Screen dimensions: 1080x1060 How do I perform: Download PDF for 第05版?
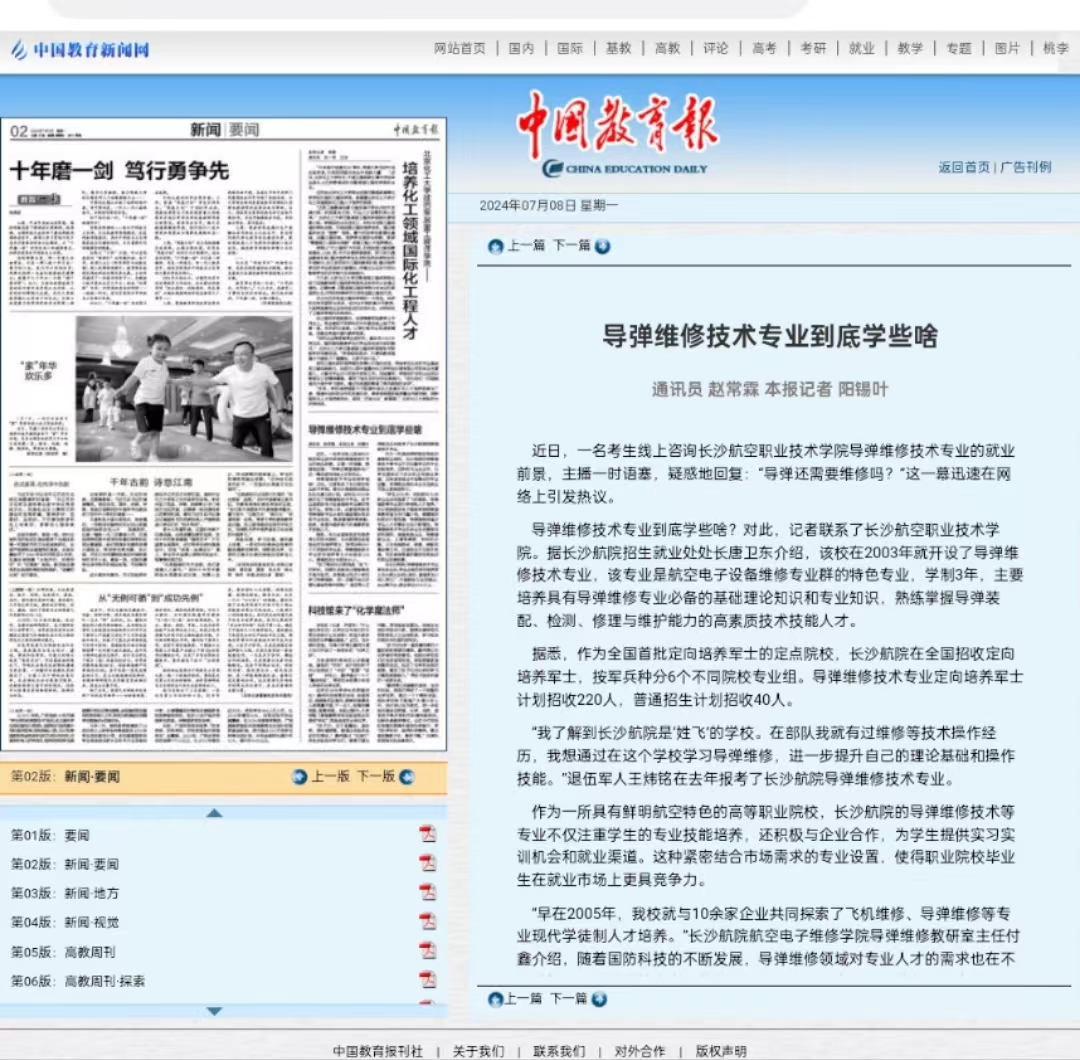point(428,950)
